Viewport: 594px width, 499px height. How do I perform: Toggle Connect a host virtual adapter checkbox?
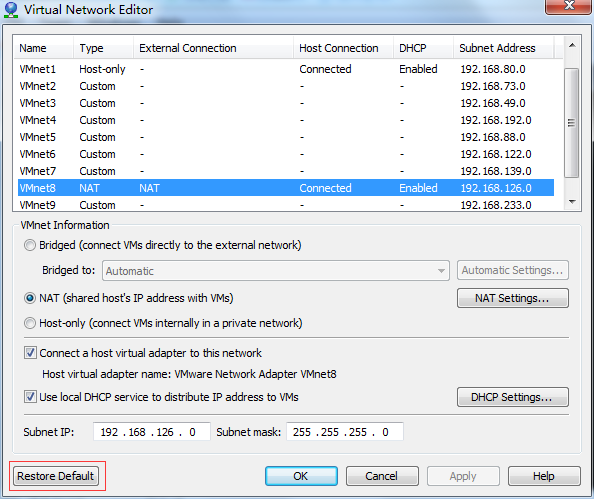point(30,353)
